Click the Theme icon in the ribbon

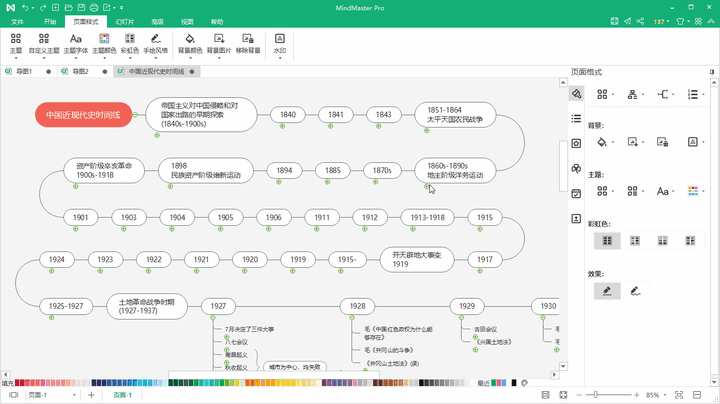click(x=16, y=39)
